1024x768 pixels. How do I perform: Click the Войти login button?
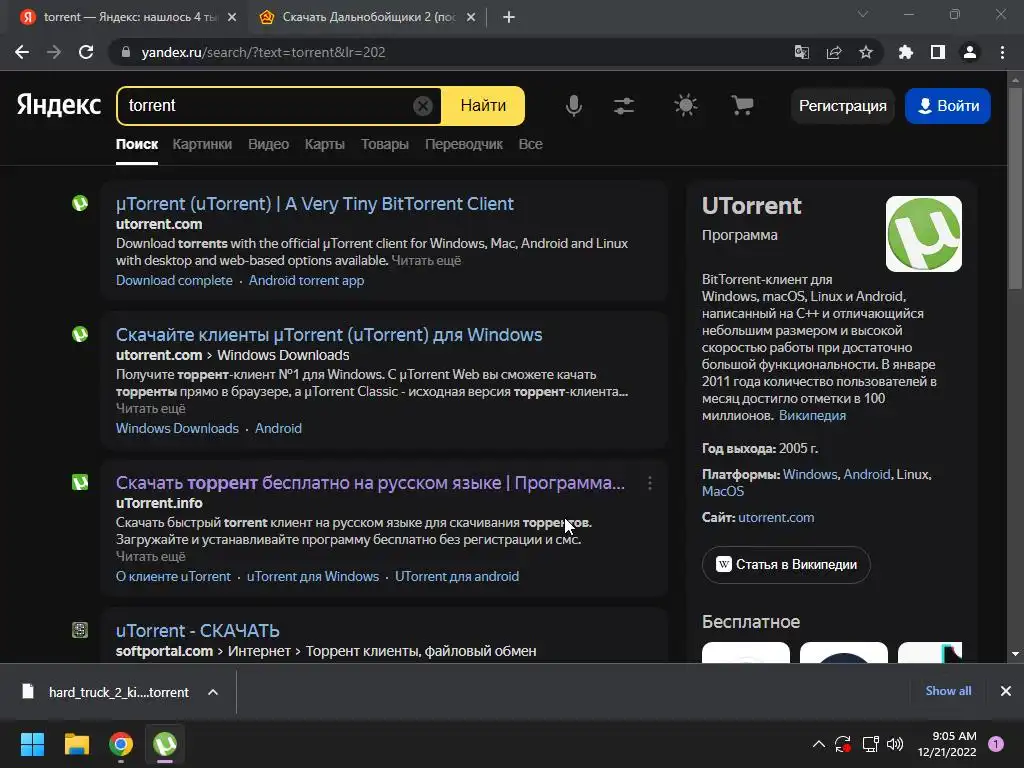pyautogui.click(x=948, y=106)
